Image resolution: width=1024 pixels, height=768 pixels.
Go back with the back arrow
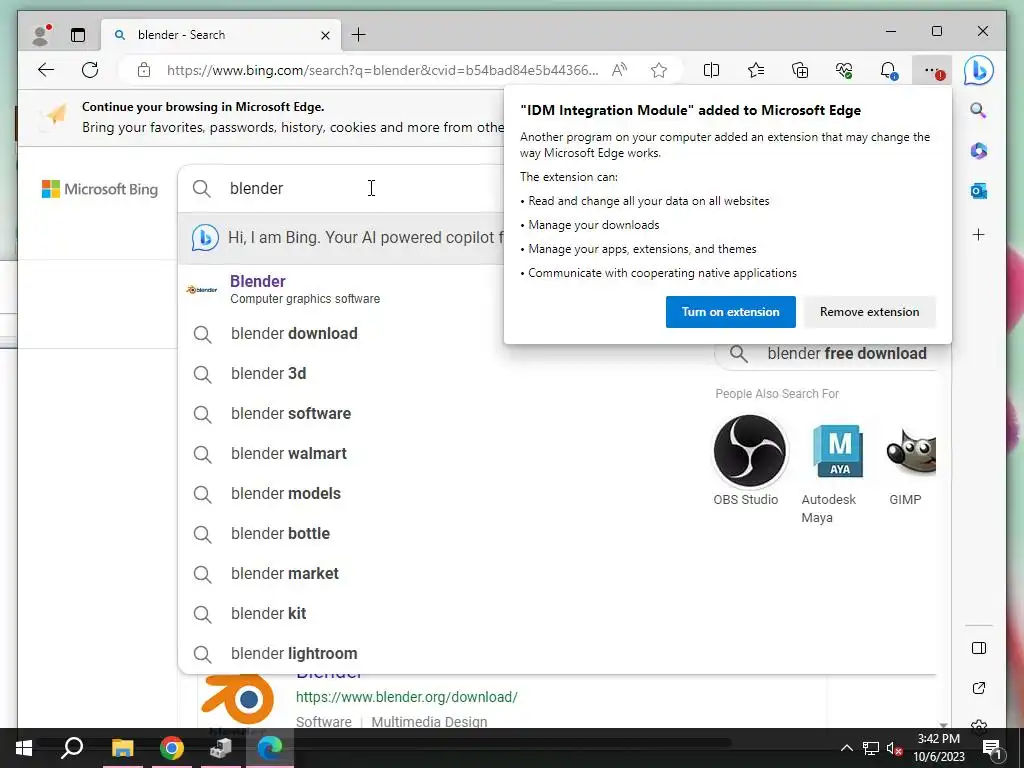(46, 70)
